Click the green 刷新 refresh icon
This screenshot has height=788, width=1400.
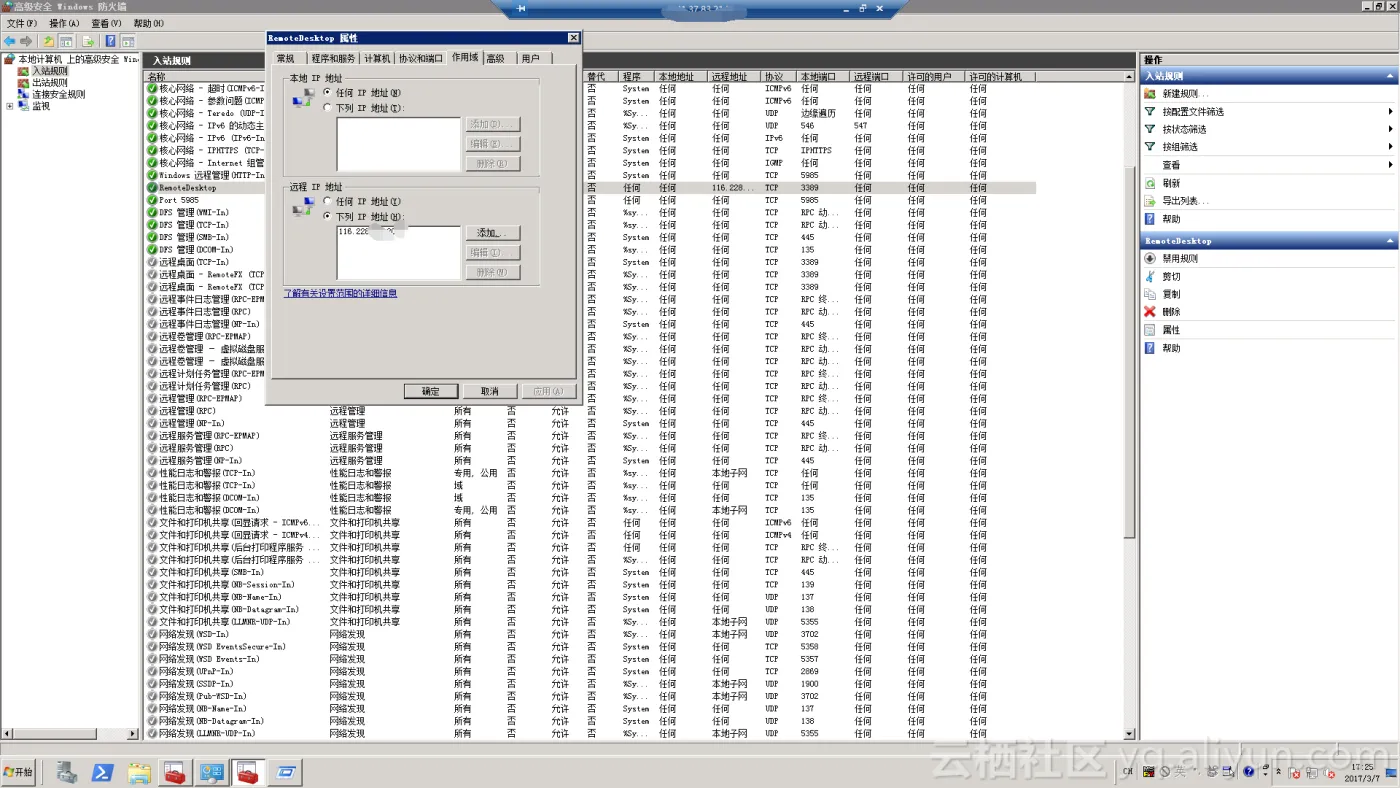[x=1150, y=184]
